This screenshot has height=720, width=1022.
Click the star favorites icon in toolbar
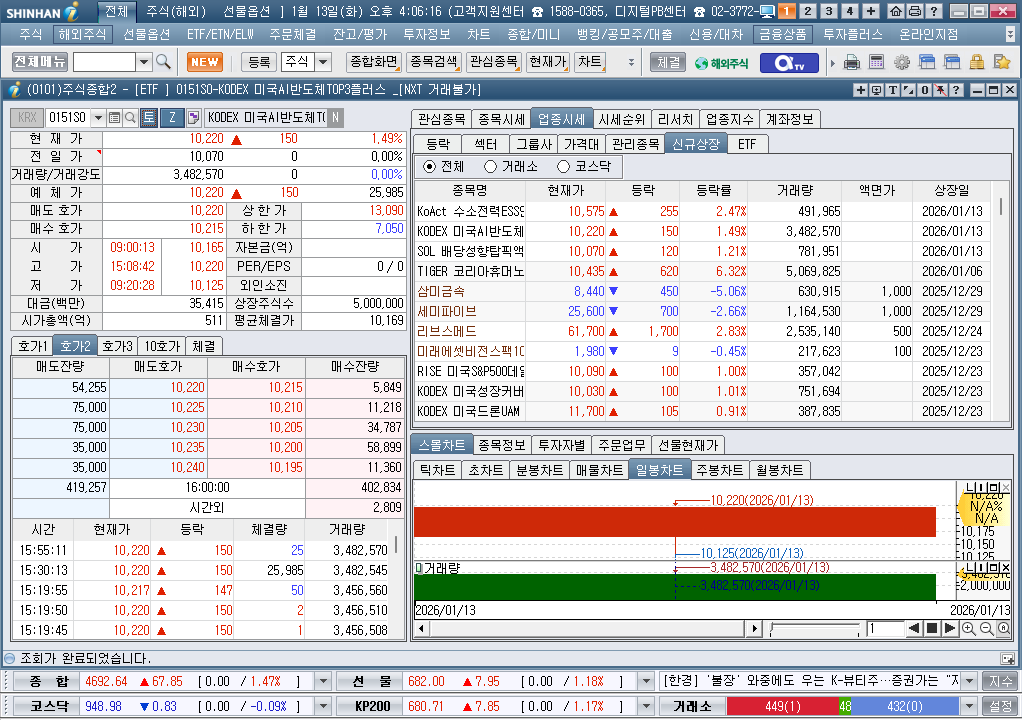click(1002, 63)
